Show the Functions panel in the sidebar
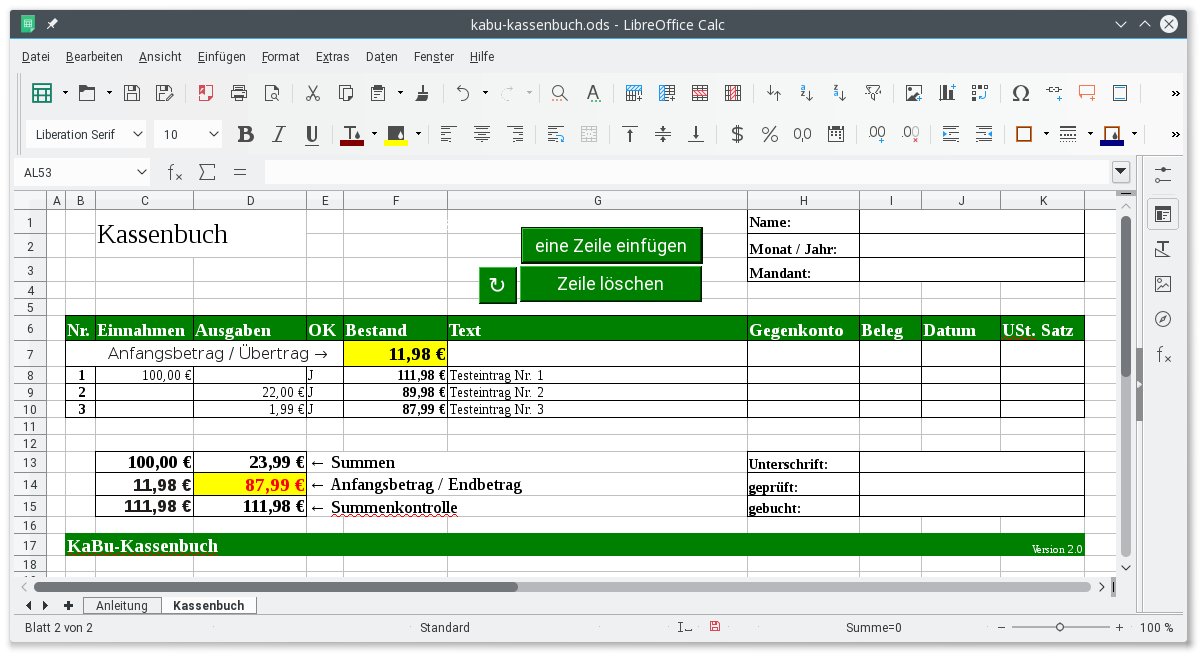Viewport: 1203px width, 658px height. coord(1161,352)
